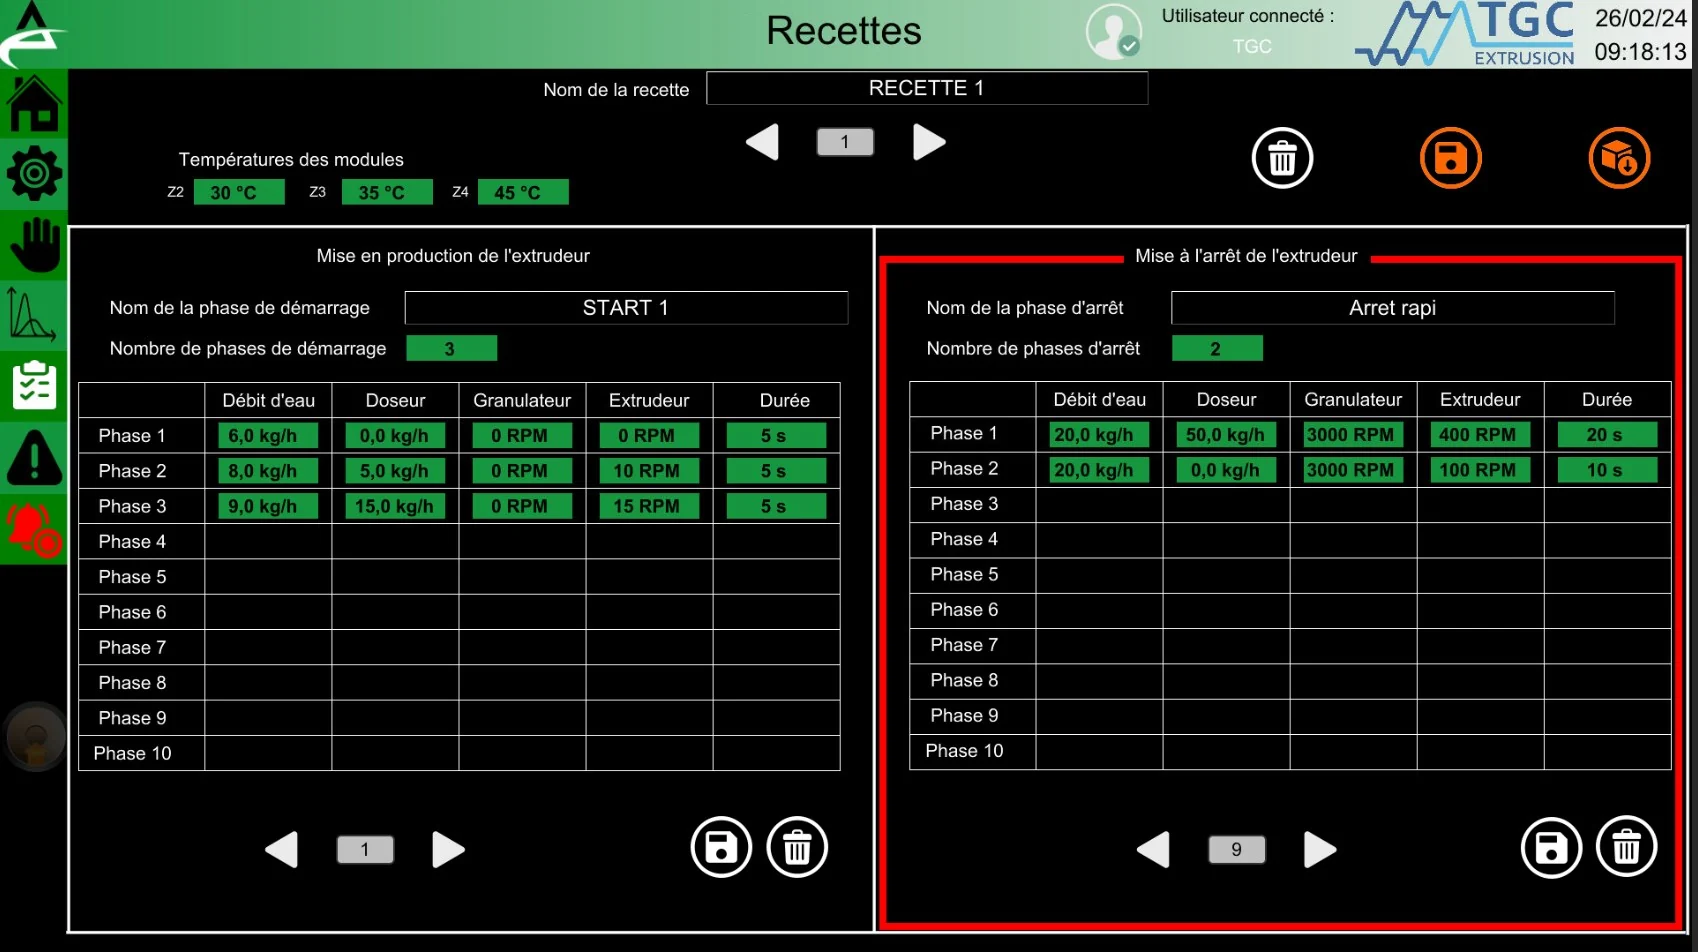This screenshot has height=952, width=1698.
Task: Open the recipes clipboard checklist icon
Action: click(34, 386)
